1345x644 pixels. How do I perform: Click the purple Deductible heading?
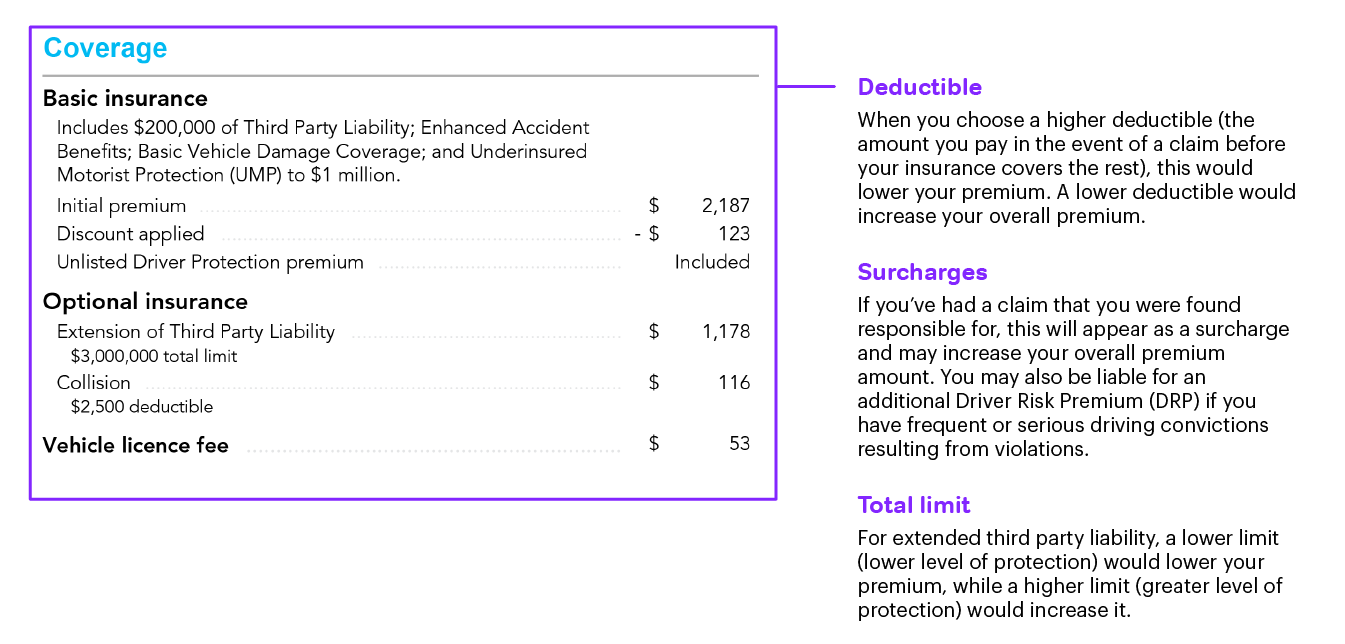click(x=920, y=87)
